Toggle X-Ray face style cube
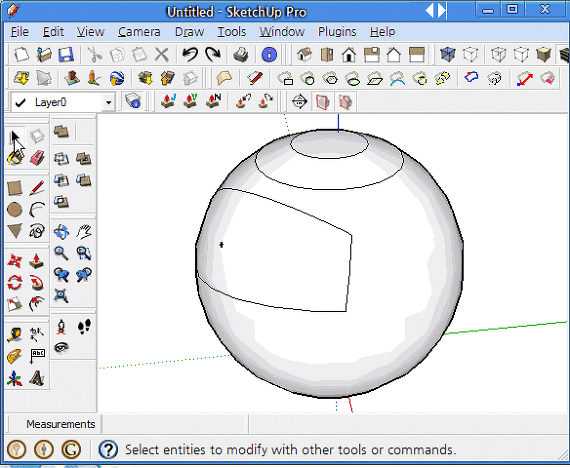The image size is (570, 468). point(448,55)
